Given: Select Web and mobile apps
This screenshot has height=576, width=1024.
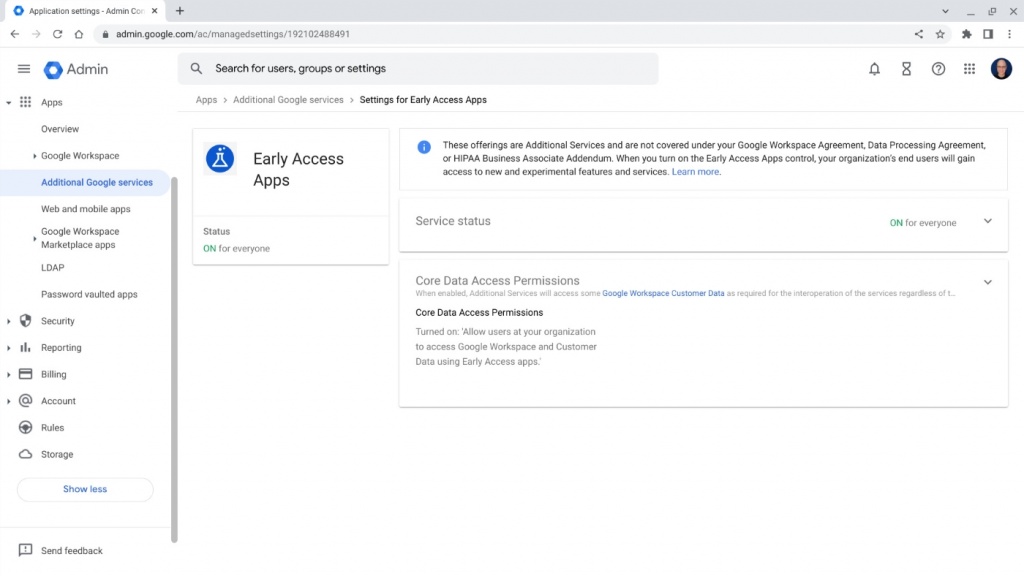Looking at the screenshot, I should pos(86,209).
